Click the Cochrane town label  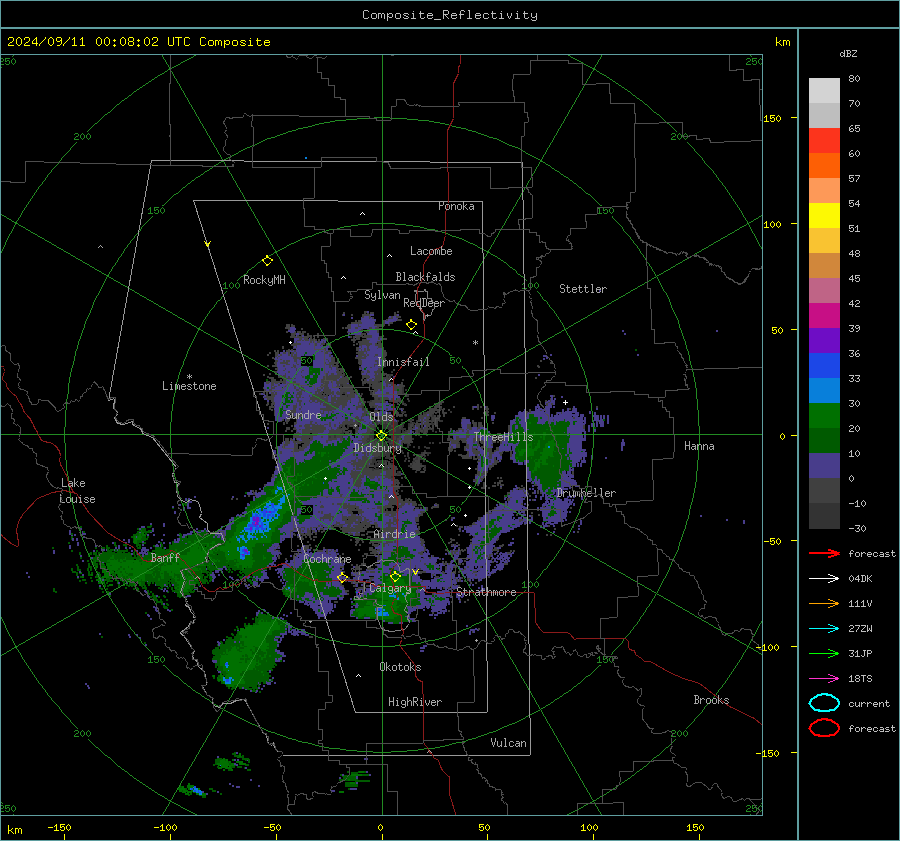click(x=327, y=559)
